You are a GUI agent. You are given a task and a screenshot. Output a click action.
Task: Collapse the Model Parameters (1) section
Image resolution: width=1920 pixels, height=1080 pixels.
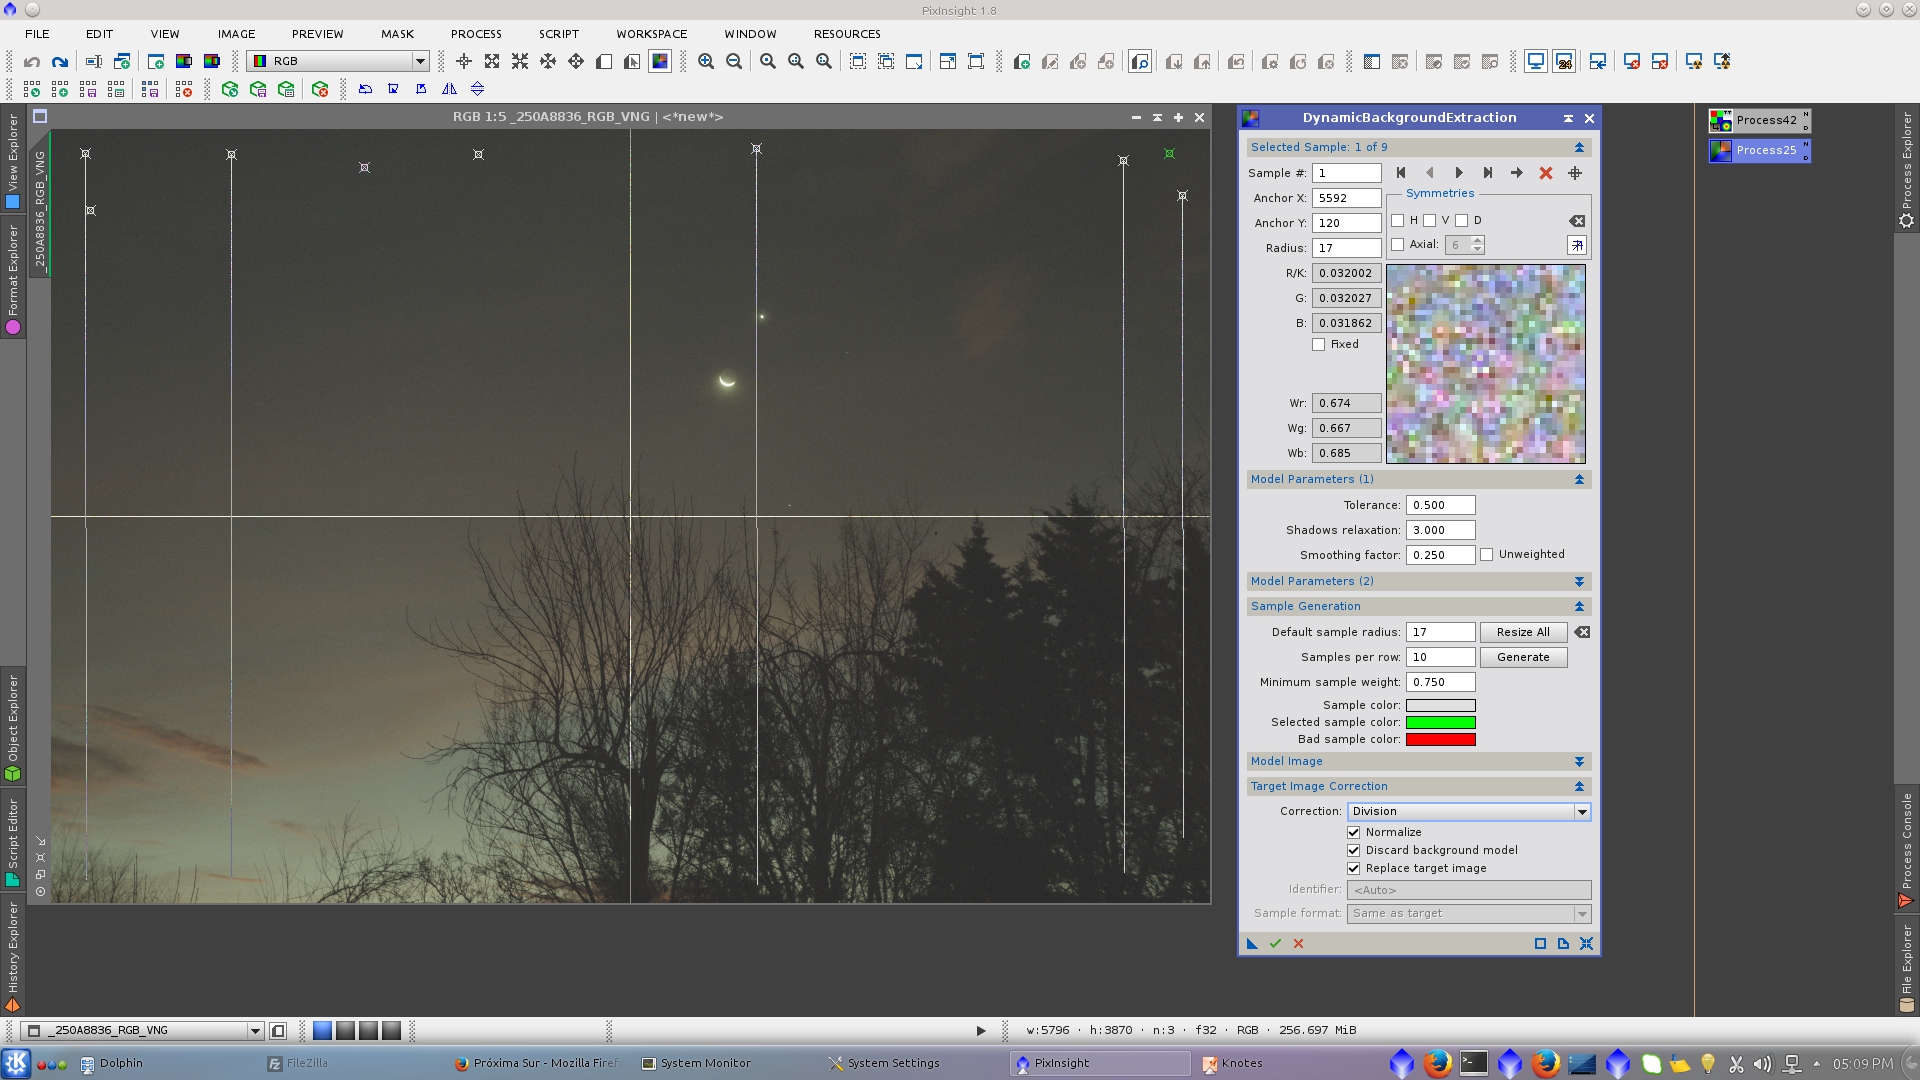tap(1580, 480)
